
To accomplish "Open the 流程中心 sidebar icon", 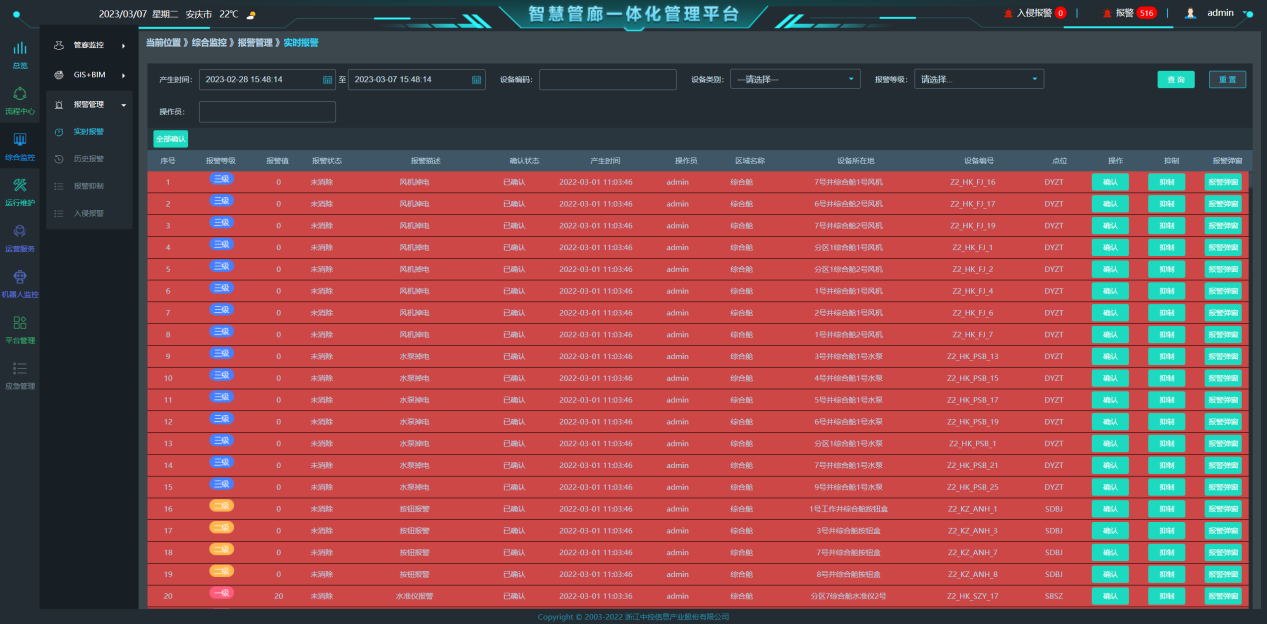I will click(x=20, y=94).
